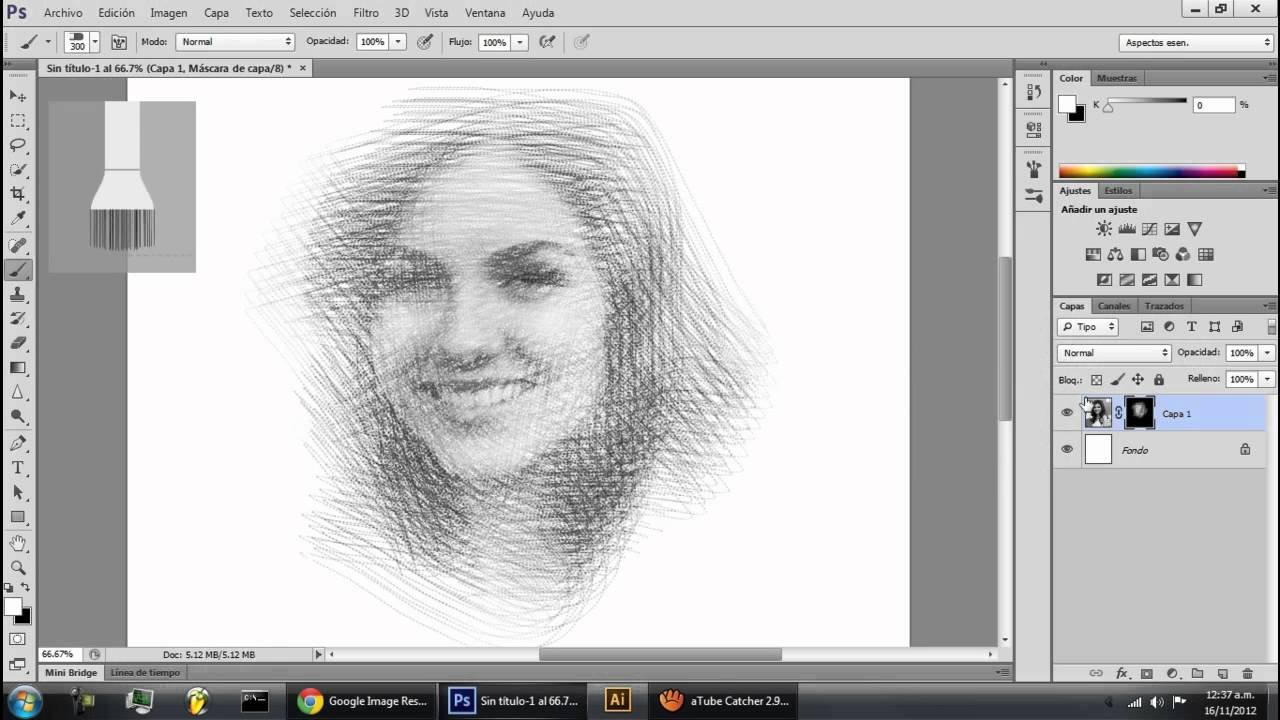Pick the Eyedropper tool
The image size is (1280, 720).
point(18,219)
